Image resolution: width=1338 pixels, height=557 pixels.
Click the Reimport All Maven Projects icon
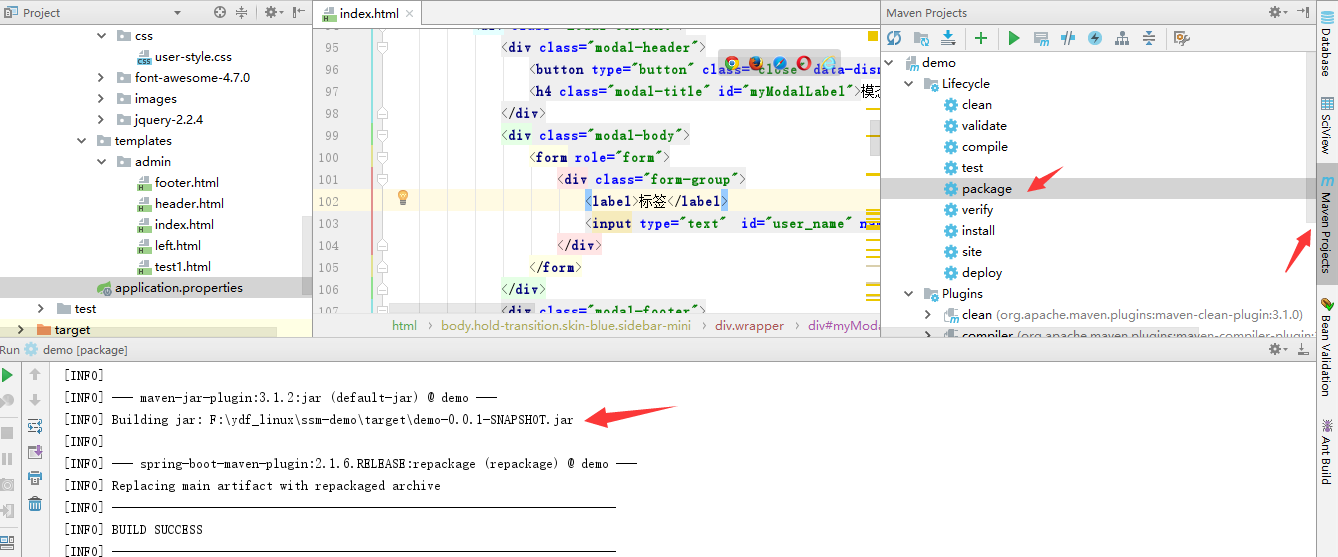894,38
